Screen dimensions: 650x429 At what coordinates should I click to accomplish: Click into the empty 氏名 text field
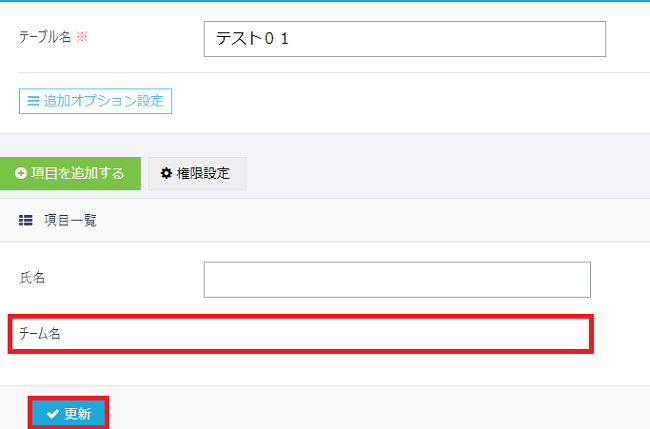[x=397, y=280]
